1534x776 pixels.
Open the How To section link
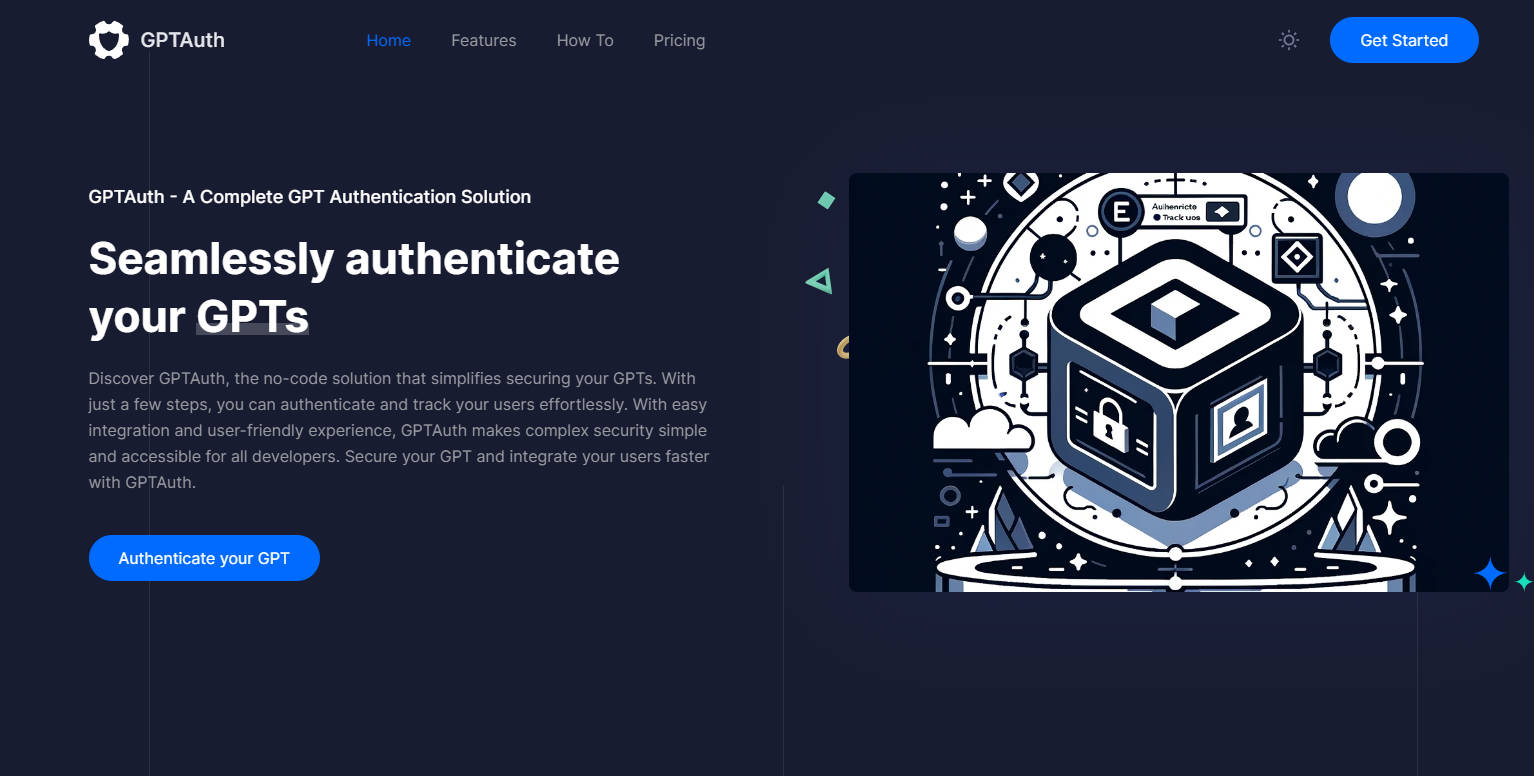[585, 40]
